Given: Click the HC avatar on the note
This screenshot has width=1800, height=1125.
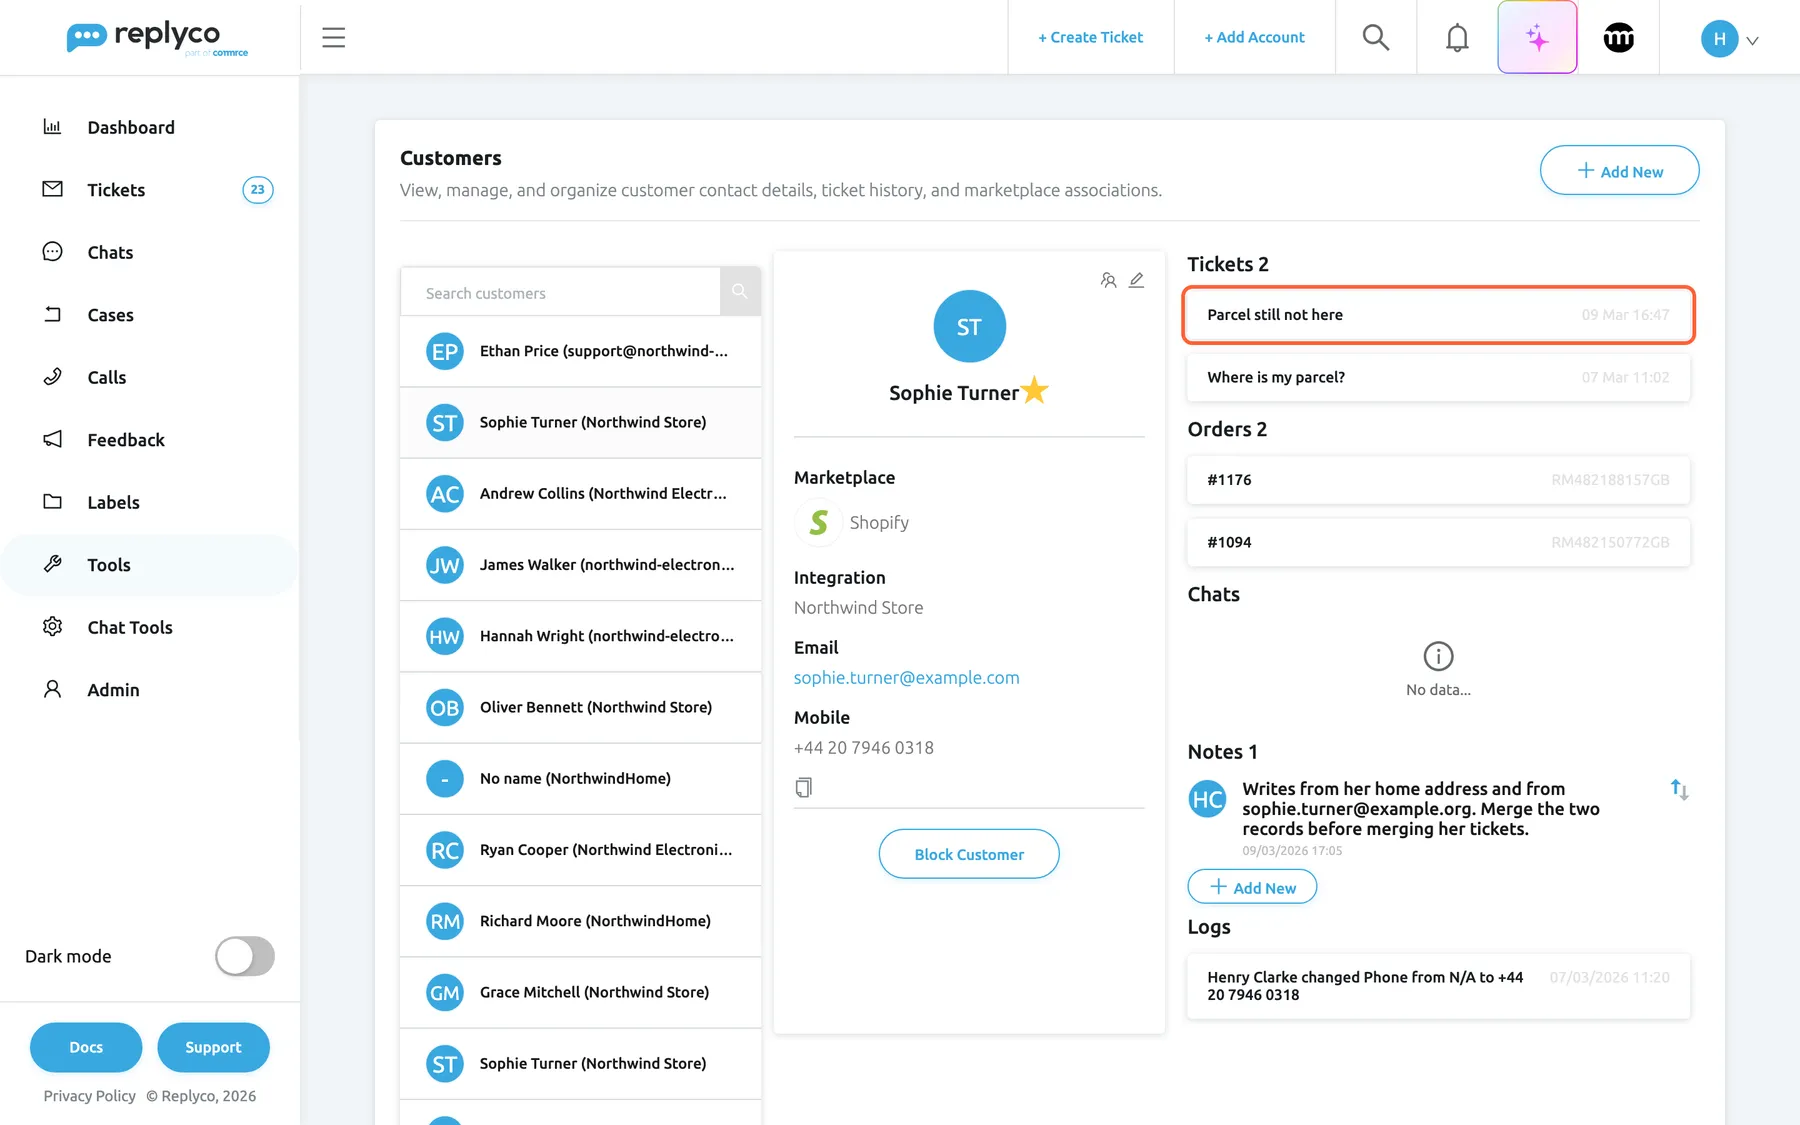Looking at the screenshot, I should coord(1207,799).
